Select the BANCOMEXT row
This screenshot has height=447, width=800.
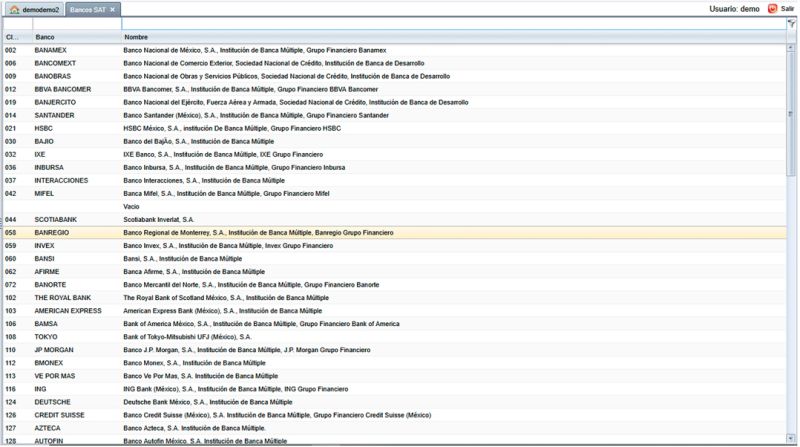(394, 63)
